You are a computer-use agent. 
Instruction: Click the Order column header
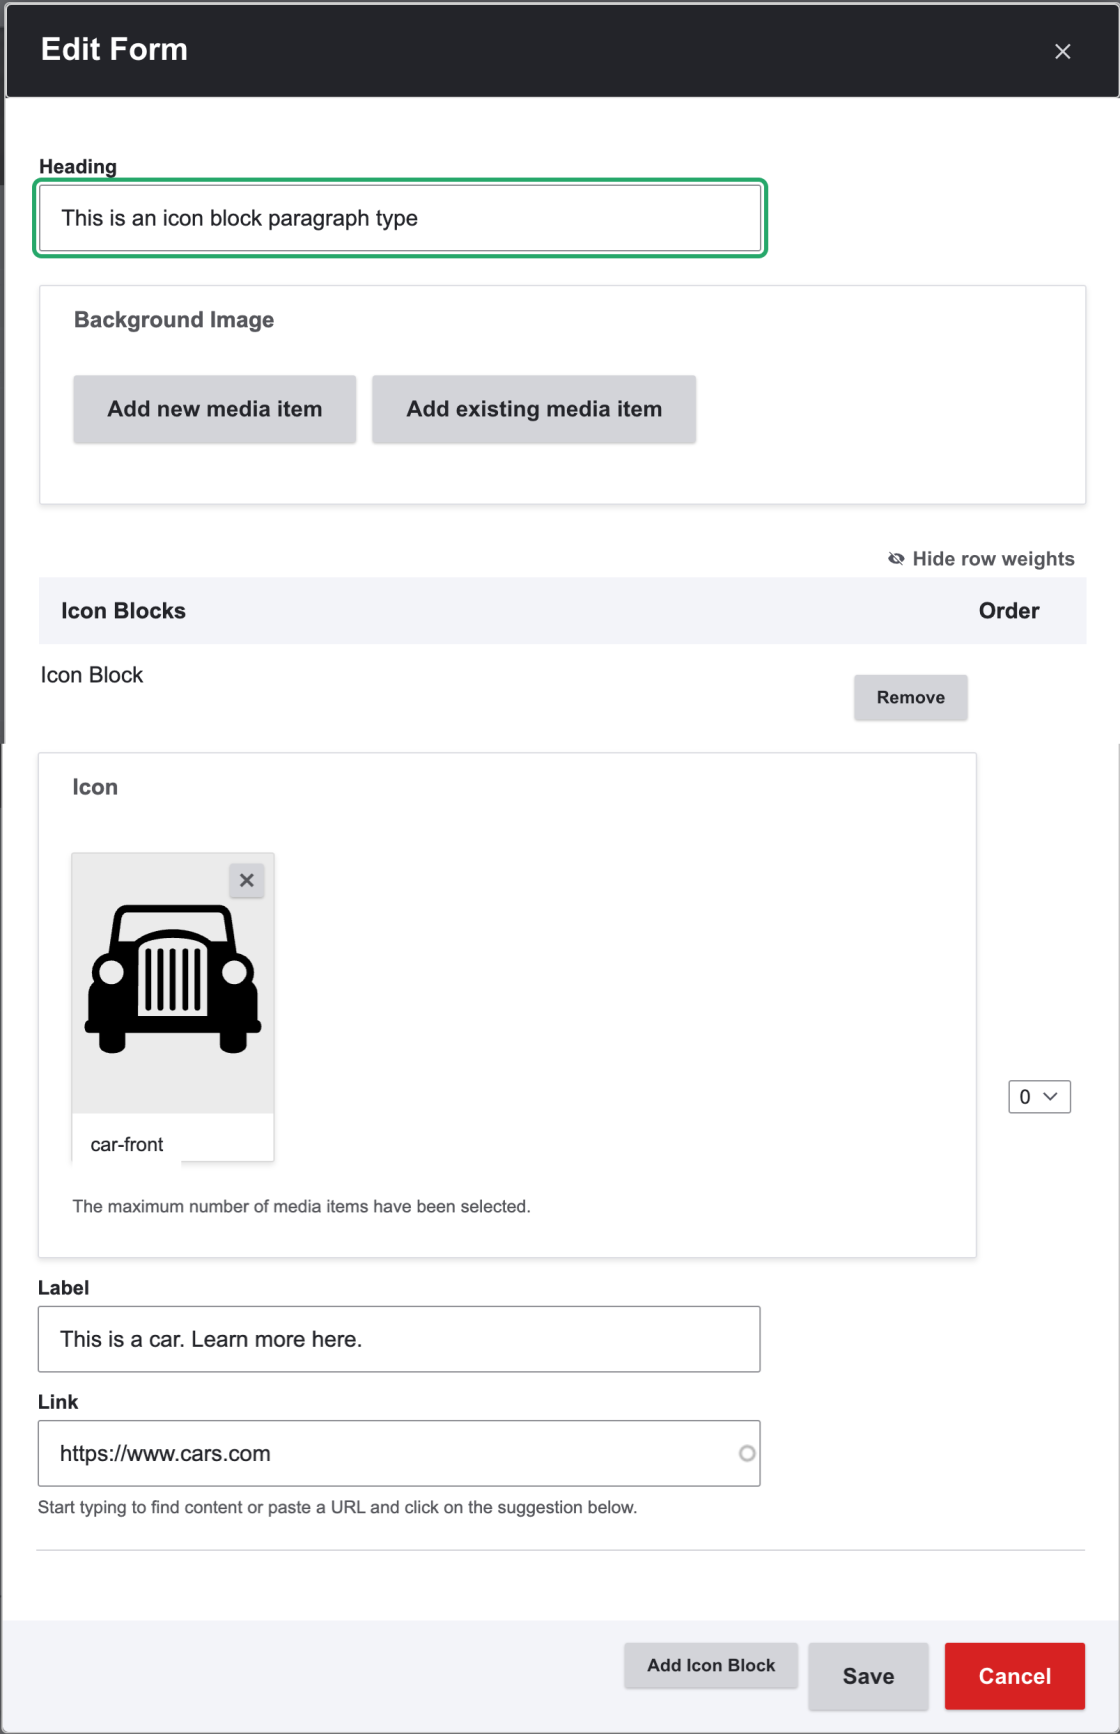[1008, 611]
